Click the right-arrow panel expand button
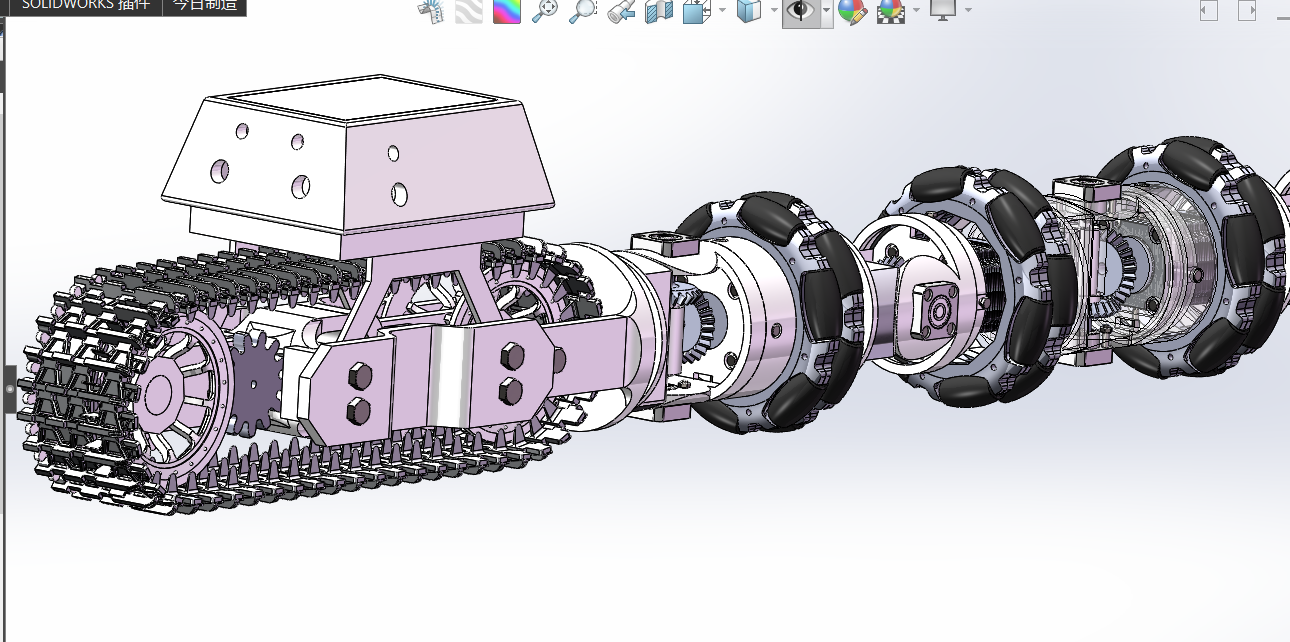The width and height of the screenshot is (1290, 642). coord(1247,11)
